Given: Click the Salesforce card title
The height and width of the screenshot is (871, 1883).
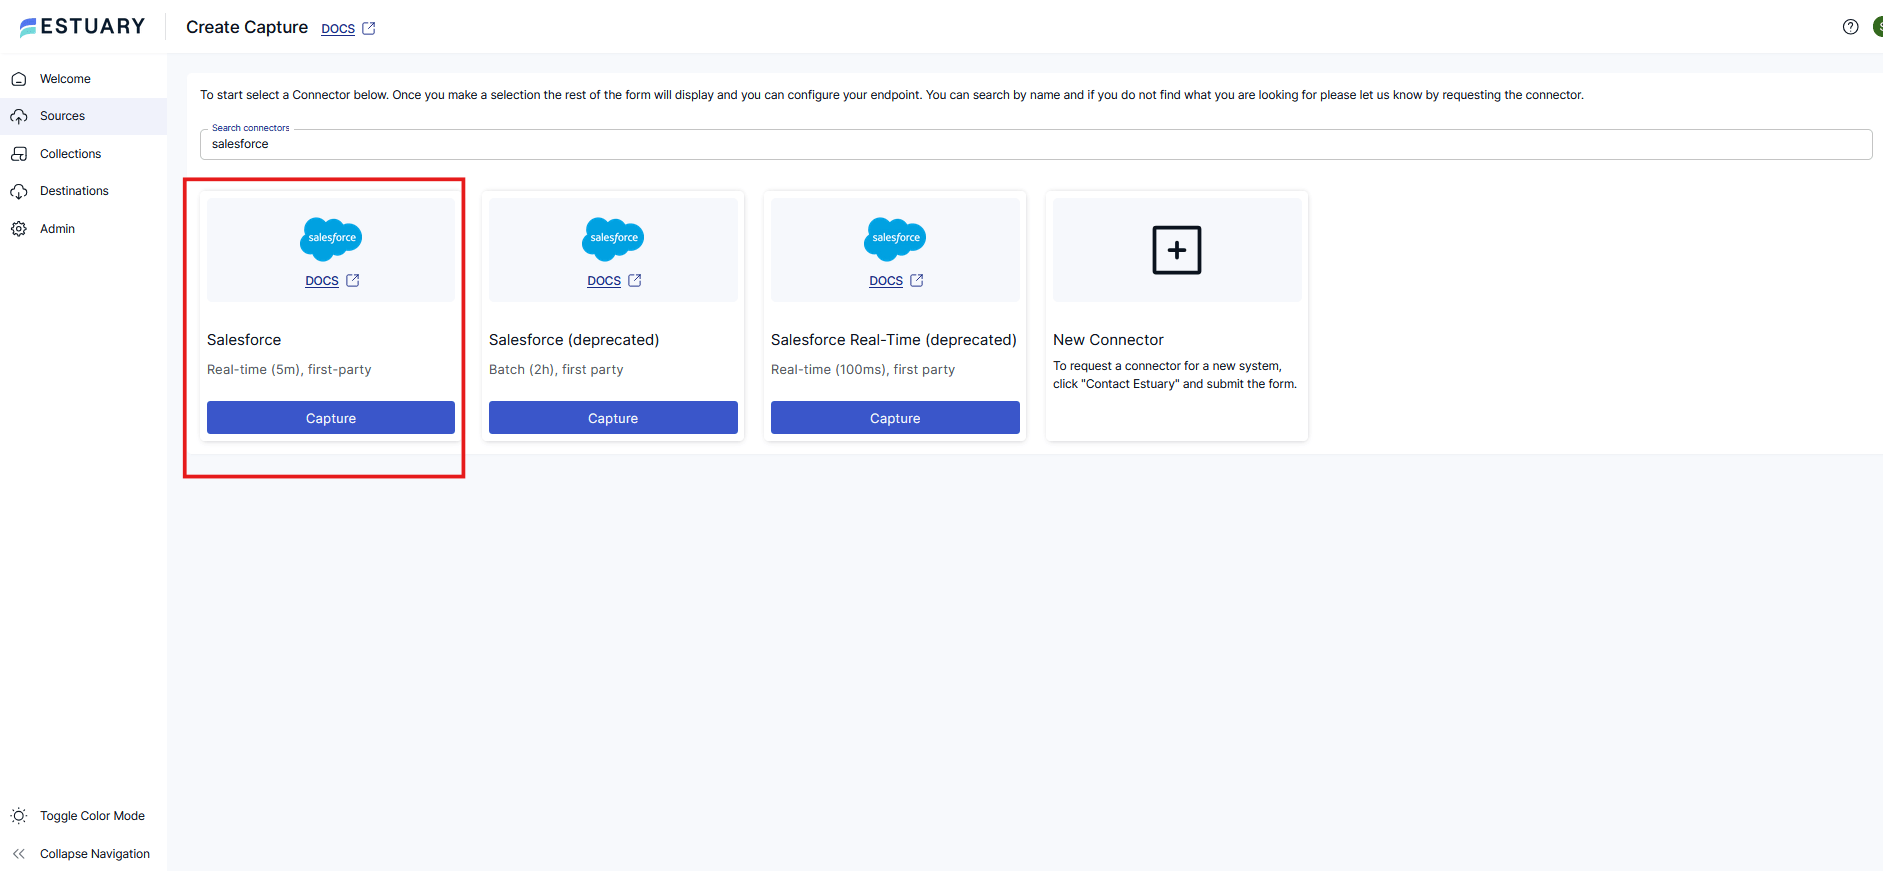Looking at the screenshot, I should [x=244, y=340].
